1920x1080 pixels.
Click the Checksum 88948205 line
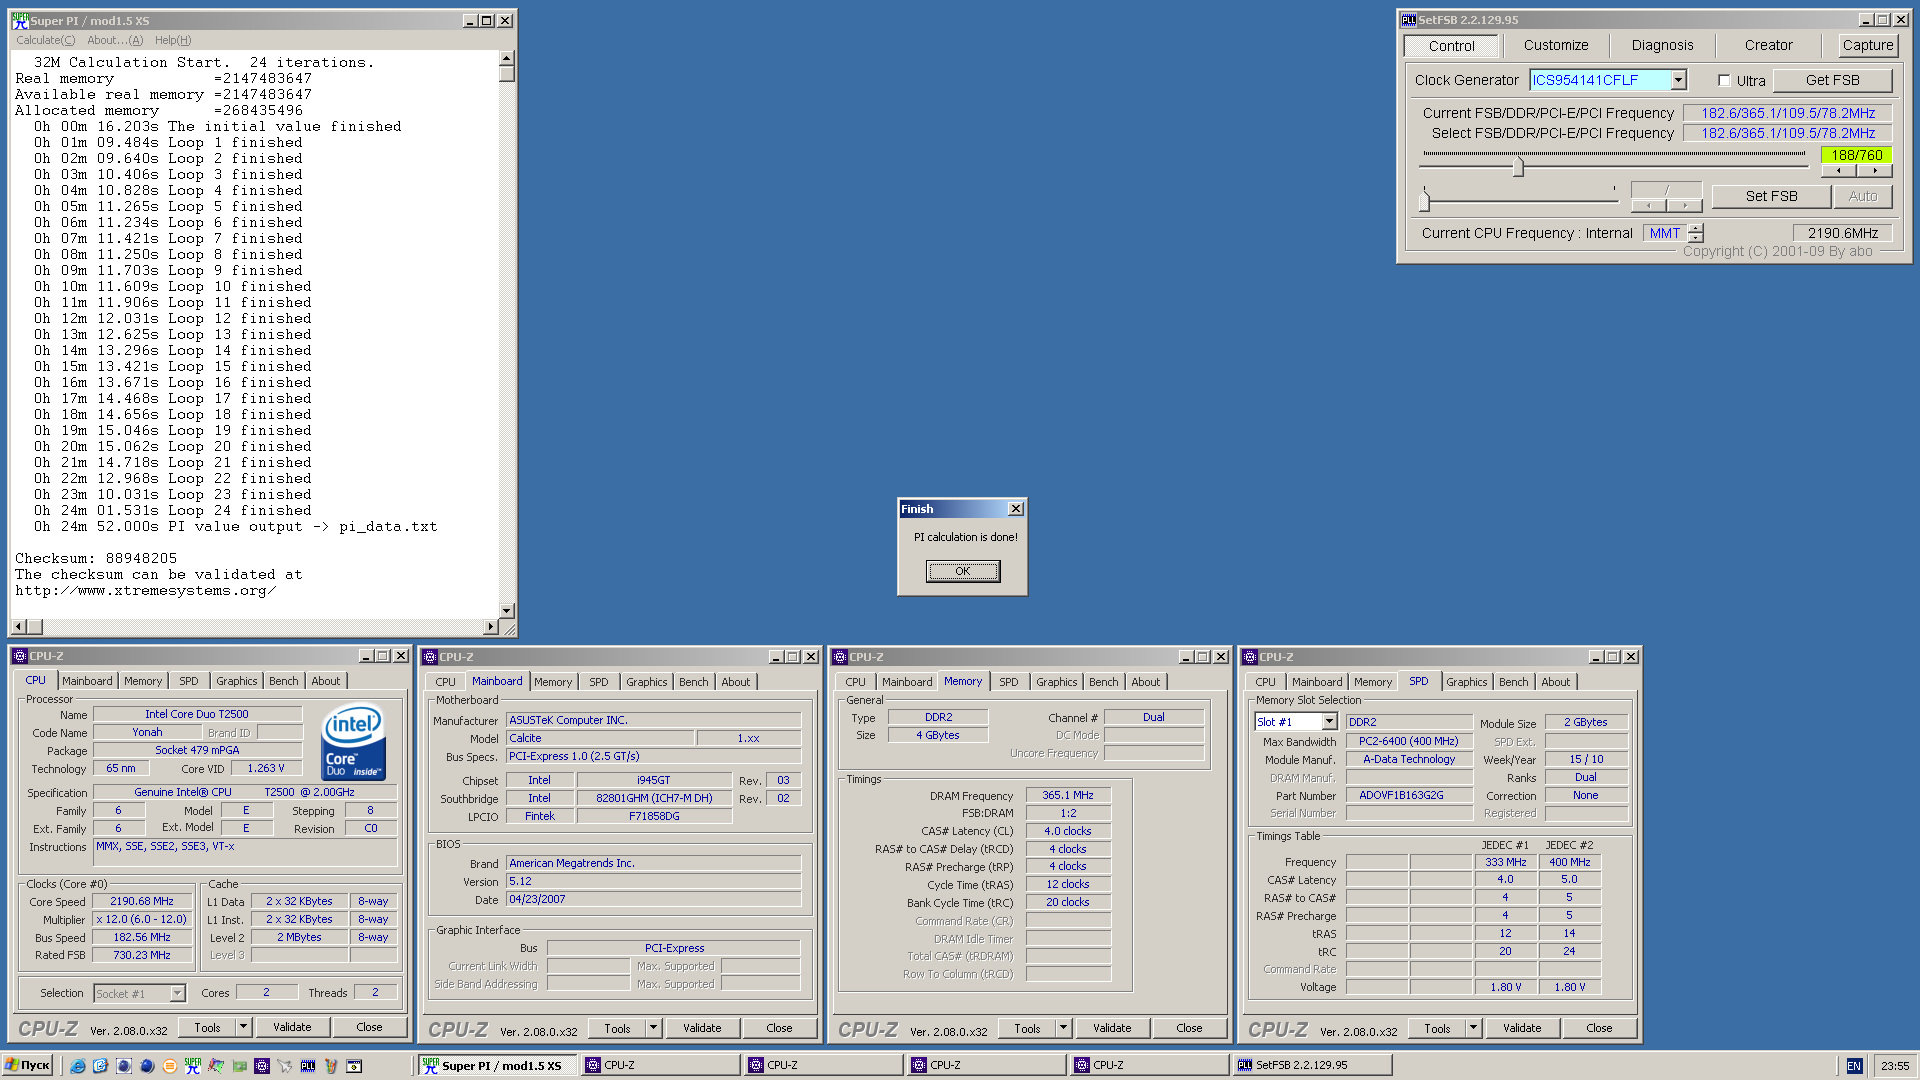pos(96,558)
